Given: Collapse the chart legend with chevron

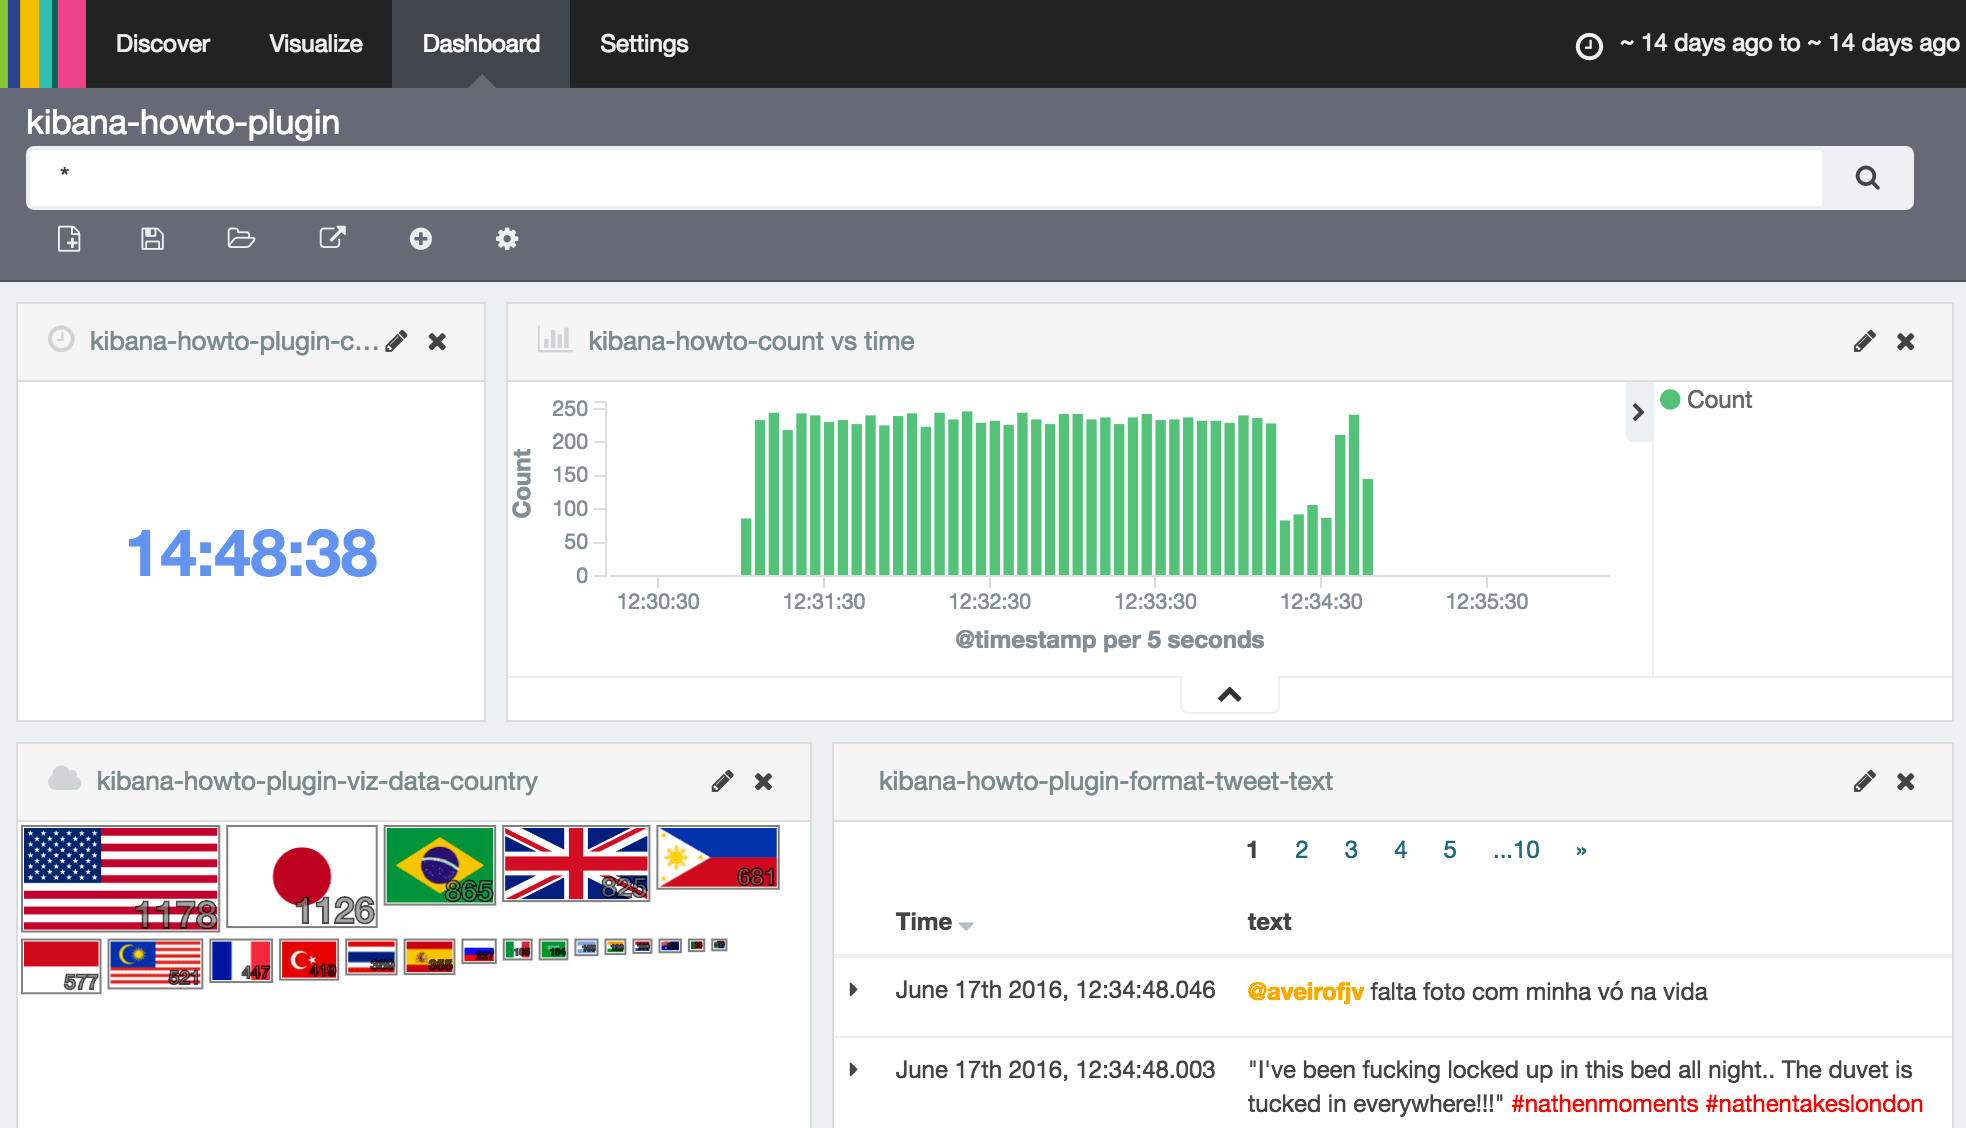Looking at the screenshot, I should pos(1638,412).
